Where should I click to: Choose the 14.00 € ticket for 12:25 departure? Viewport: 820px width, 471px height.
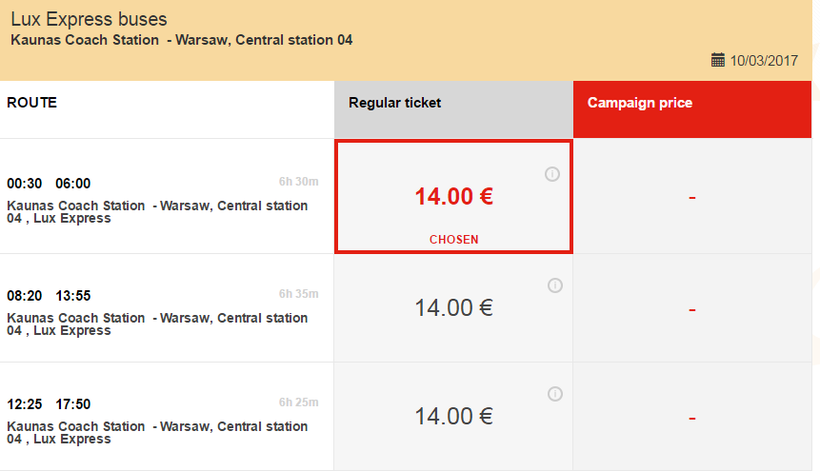click(x=454, y=415)
